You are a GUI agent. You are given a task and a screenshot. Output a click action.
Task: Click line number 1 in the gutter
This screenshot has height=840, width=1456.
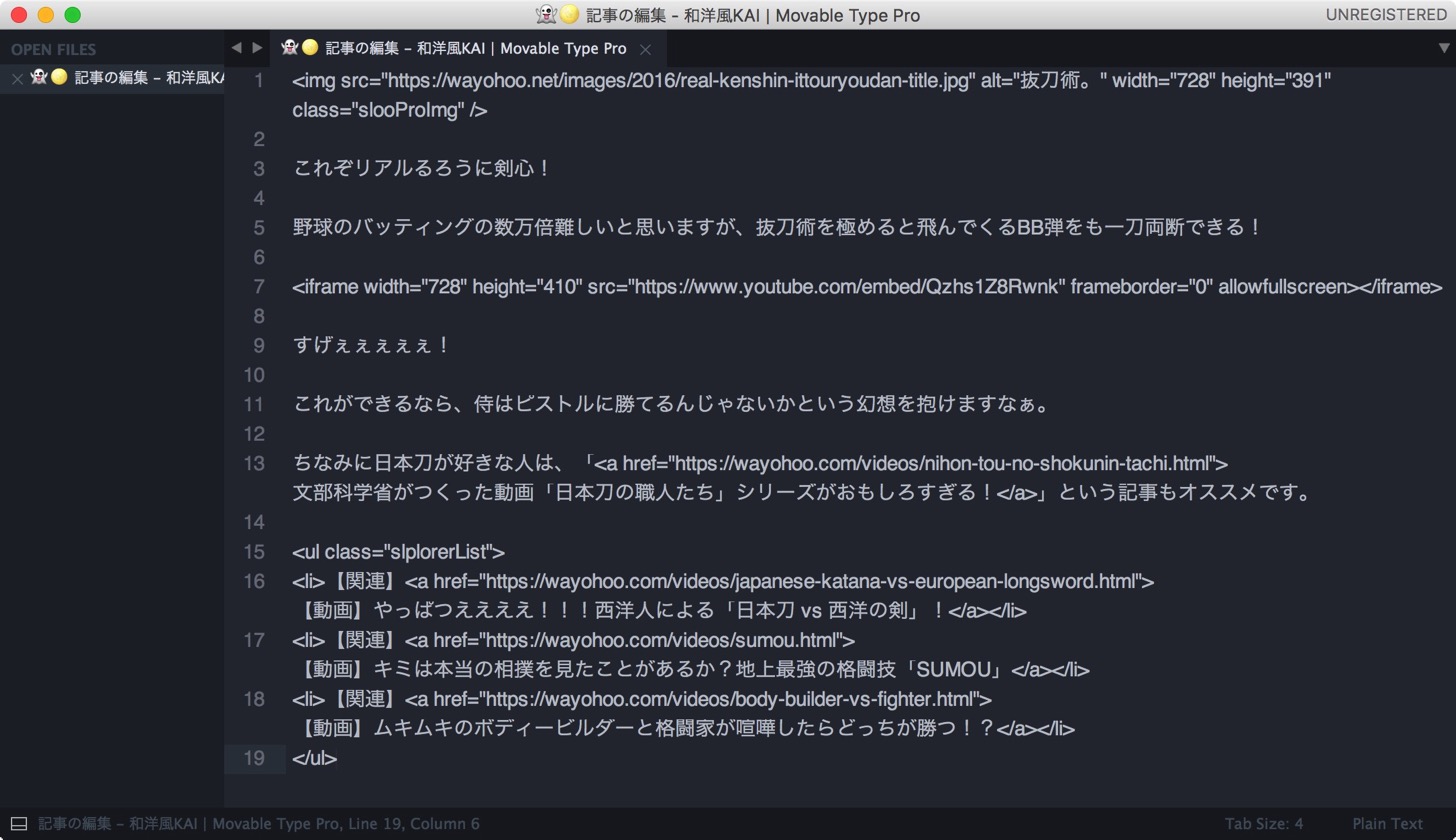[259, 80]
